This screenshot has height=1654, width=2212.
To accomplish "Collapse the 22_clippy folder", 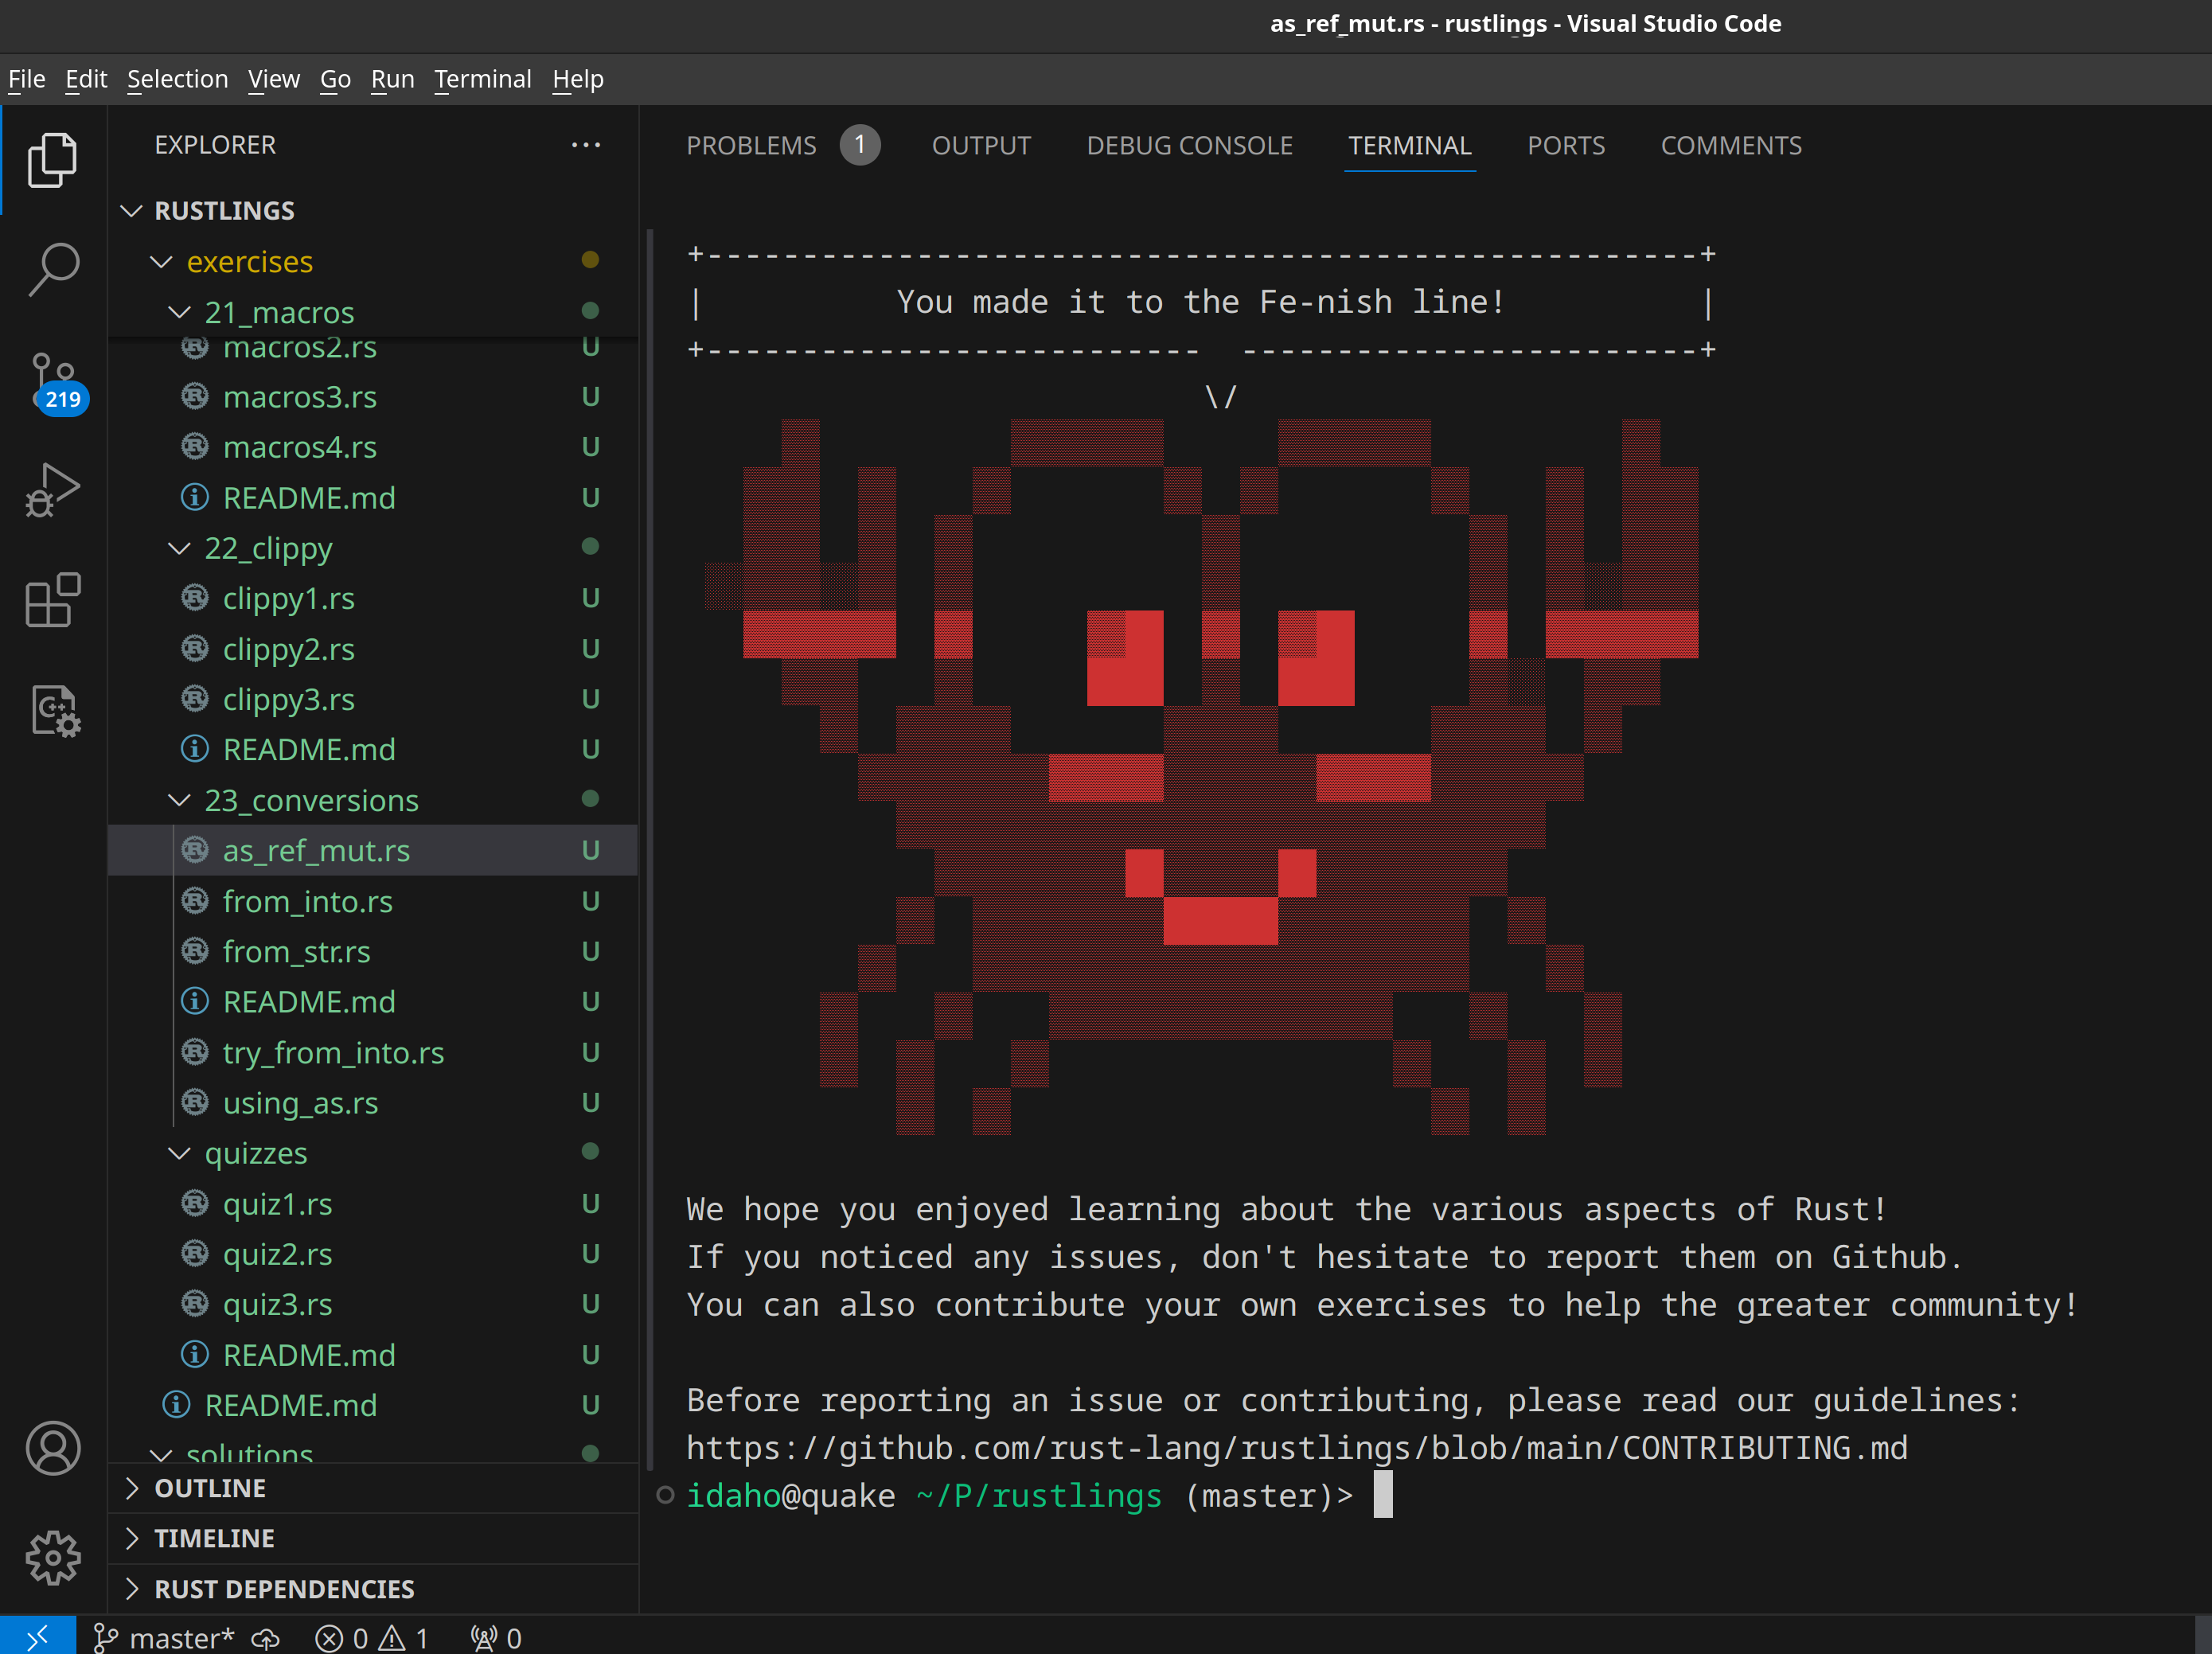I will click(x=179, y=548).
